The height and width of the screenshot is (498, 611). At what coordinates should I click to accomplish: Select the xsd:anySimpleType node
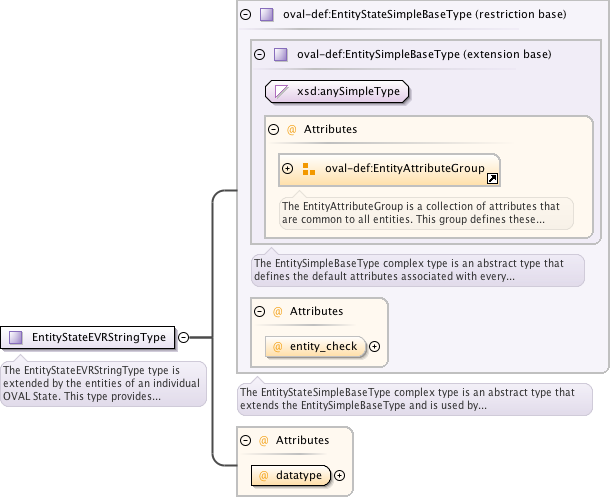338,92
